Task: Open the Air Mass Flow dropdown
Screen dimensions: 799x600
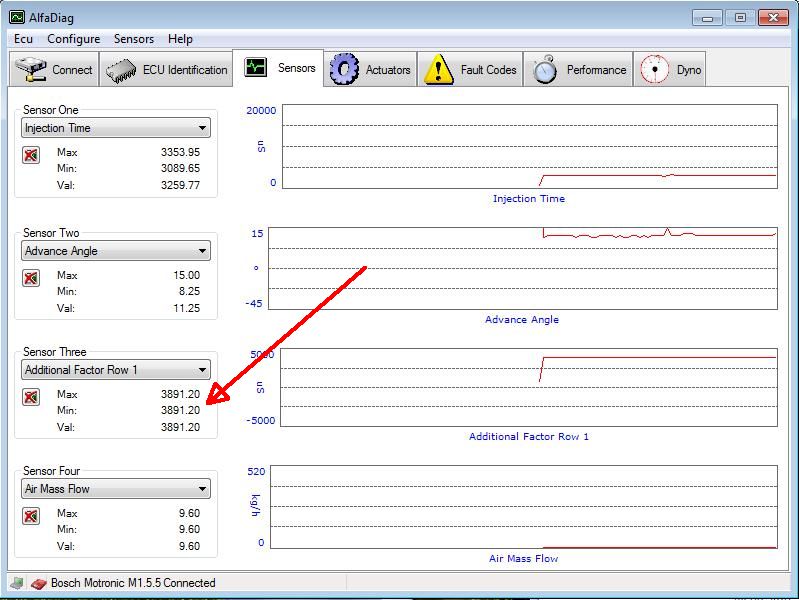Action: click(116, 489)
